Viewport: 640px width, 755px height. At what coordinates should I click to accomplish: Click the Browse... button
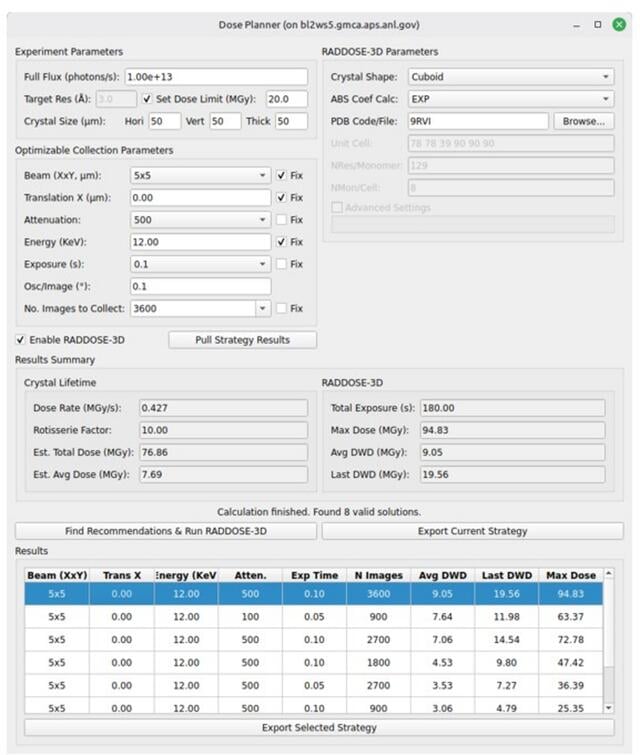click(584, 121)
